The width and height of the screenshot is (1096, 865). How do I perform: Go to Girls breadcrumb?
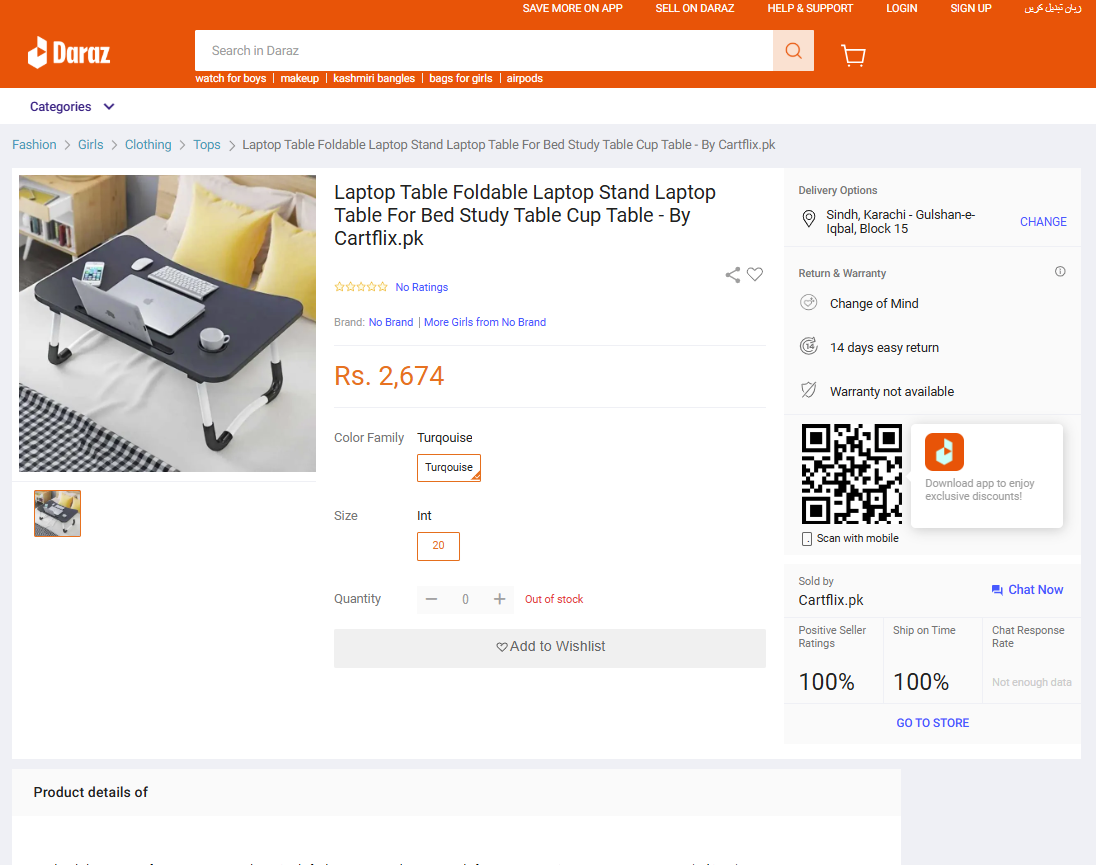point(90,145)
